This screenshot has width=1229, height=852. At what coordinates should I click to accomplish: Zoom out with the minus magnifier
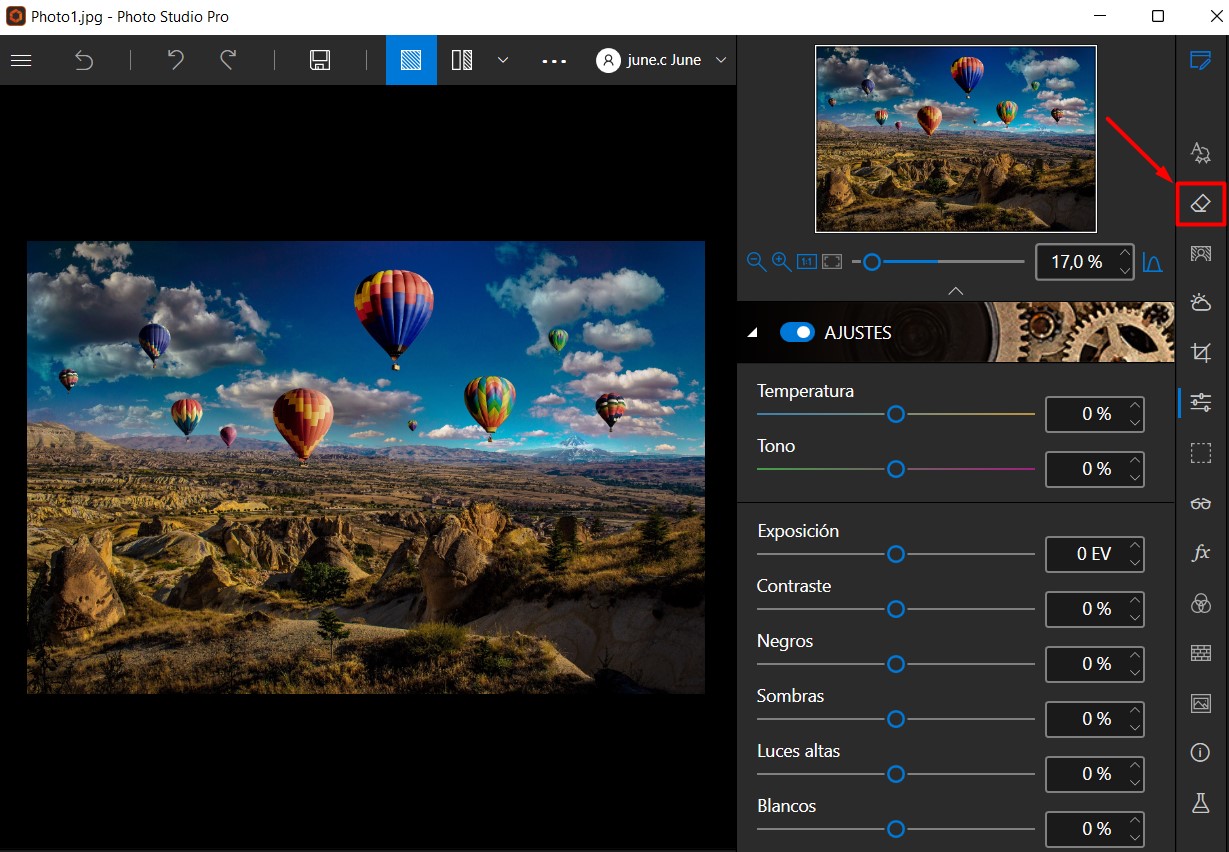(x=757, y=262)
